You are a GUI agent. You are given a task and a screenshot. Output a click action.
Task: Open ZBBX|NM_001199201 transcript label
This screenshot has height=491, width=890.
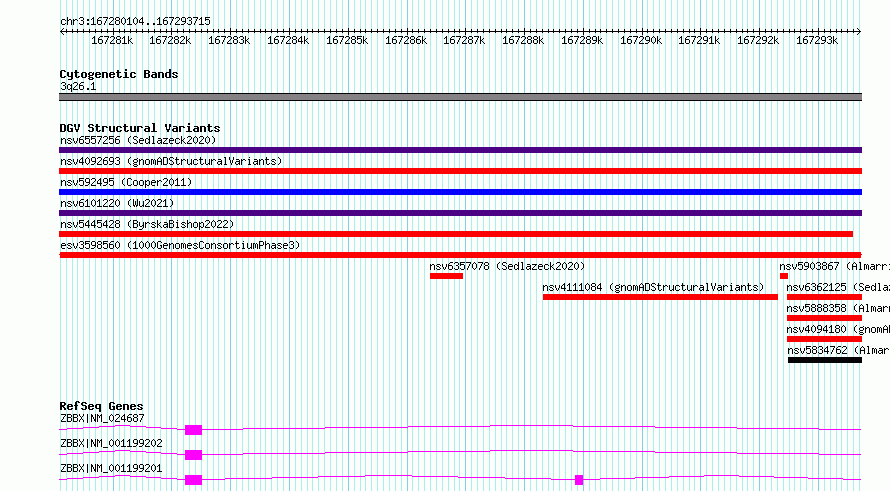tap(111, 468)
